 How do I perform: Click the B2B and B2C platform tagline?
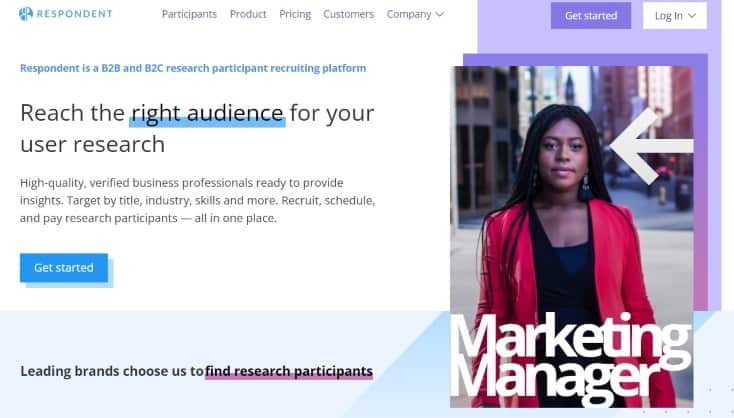(193, 68)
